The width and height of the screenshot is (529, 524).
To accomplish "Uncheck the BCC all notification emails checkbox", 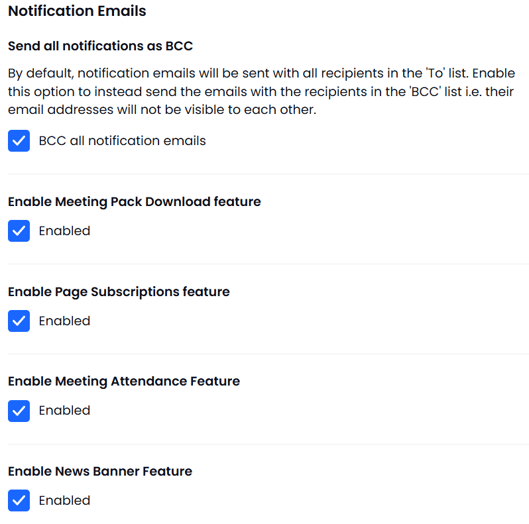I will 19,141.
